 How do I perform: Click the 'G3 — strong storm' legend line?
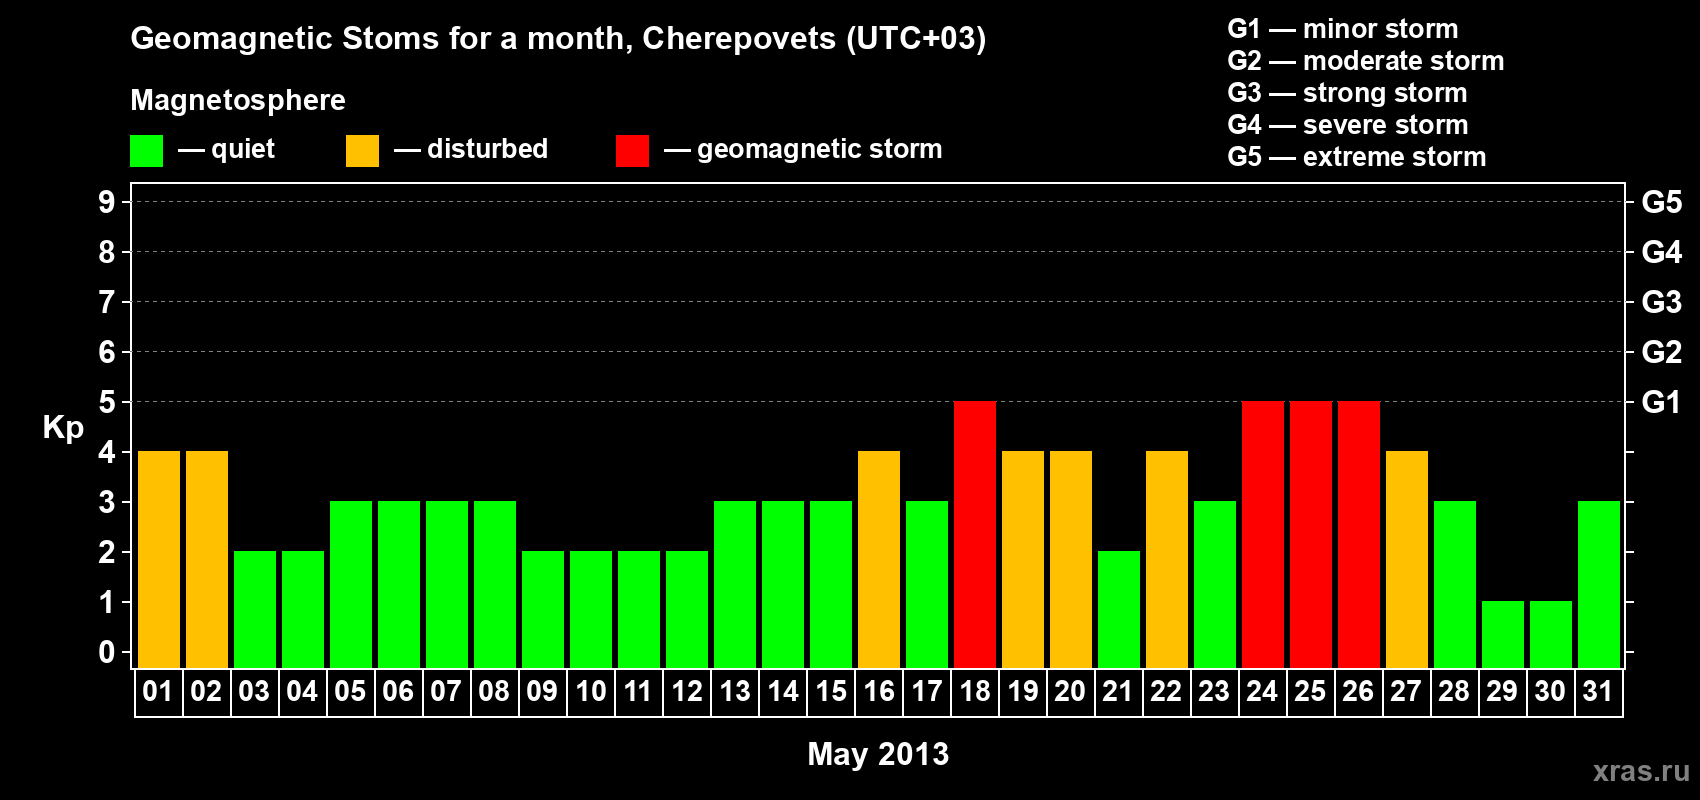[1347, 93]
